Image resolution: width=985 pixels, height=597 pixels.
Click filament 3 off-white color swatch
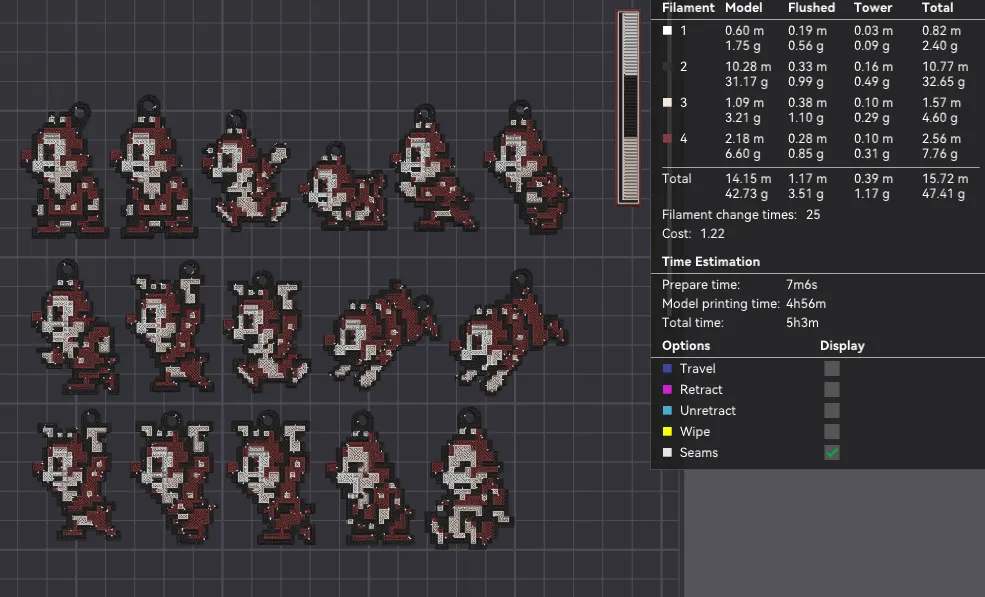point(667,102)
